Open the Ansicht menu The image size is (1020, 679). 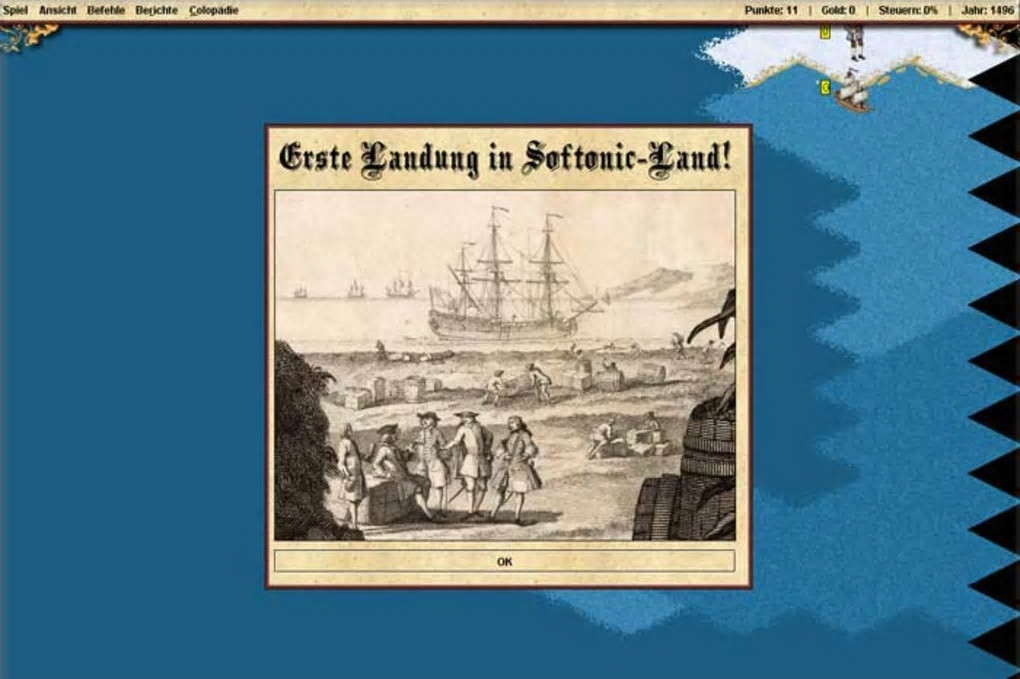[x=57, y=10]
